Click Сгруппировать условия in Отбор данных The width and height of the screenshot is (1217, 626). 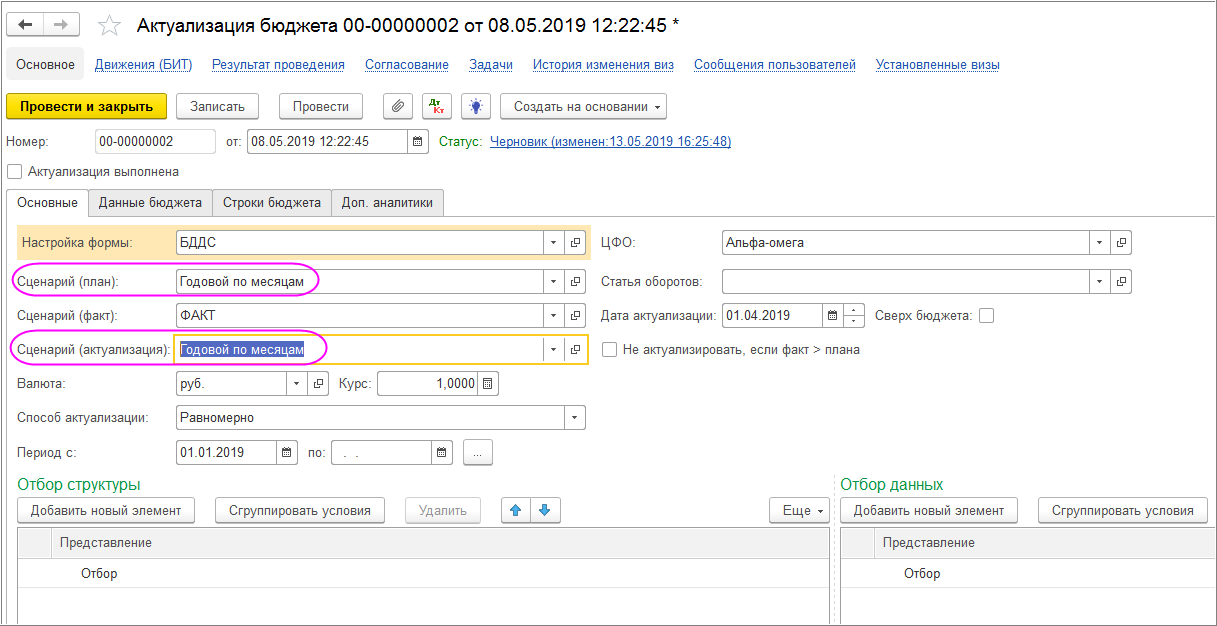1123,511
